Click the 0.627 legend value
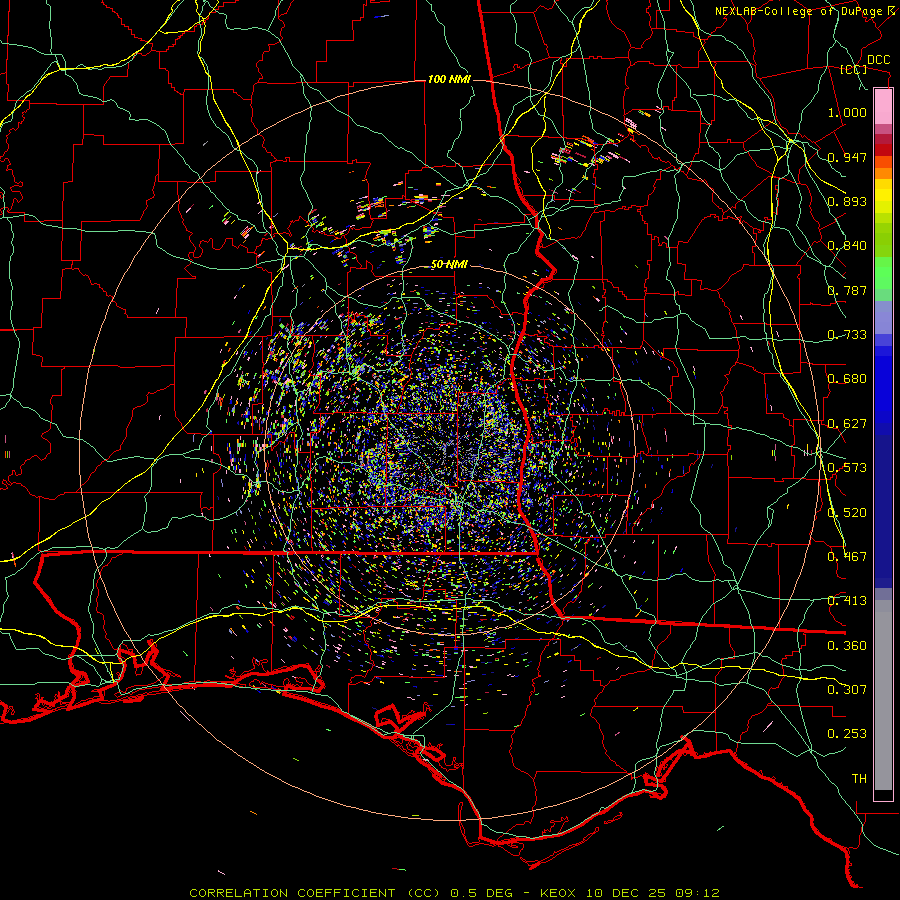 (x=847, y=424)
